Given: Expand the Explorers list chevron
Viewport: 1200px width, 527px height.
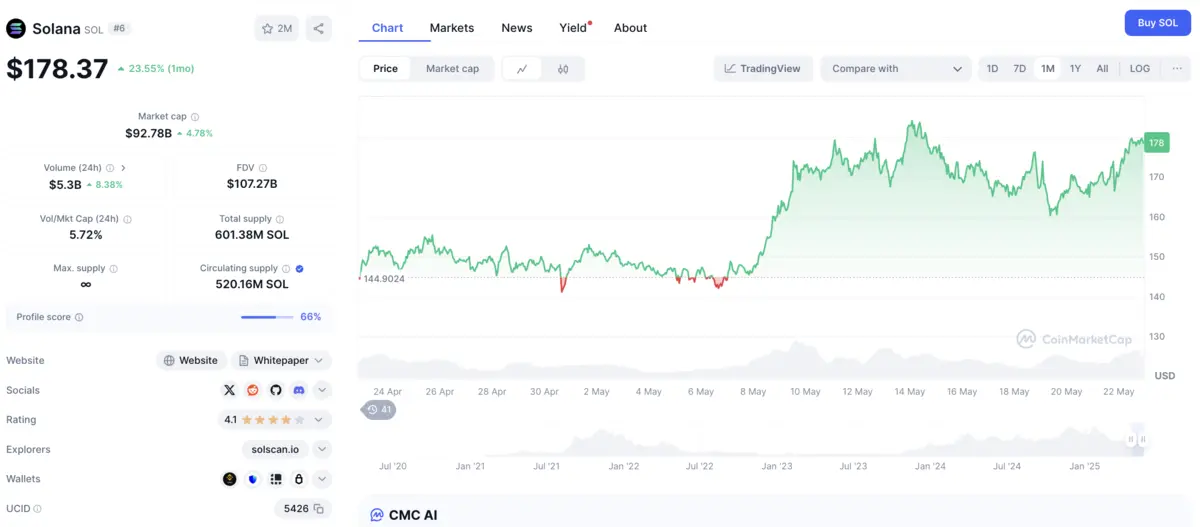Looking at the screenshot, I should coord(322,450).
